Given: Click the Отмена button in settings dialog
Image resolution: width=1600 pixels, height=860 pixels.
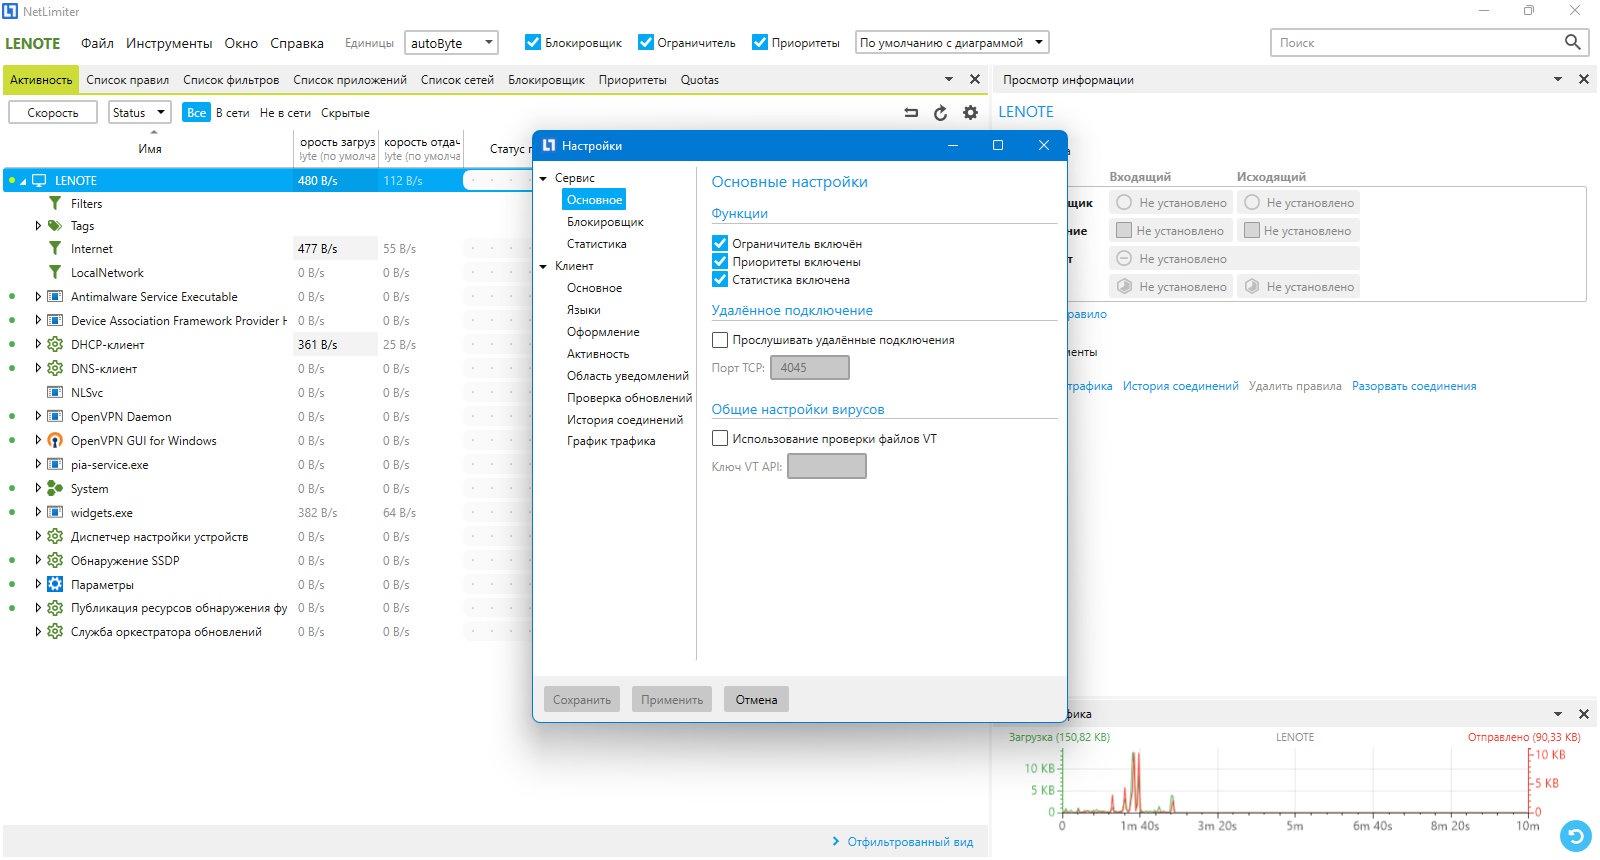Looking at the screenshot, I should click(x=756, y=699).
